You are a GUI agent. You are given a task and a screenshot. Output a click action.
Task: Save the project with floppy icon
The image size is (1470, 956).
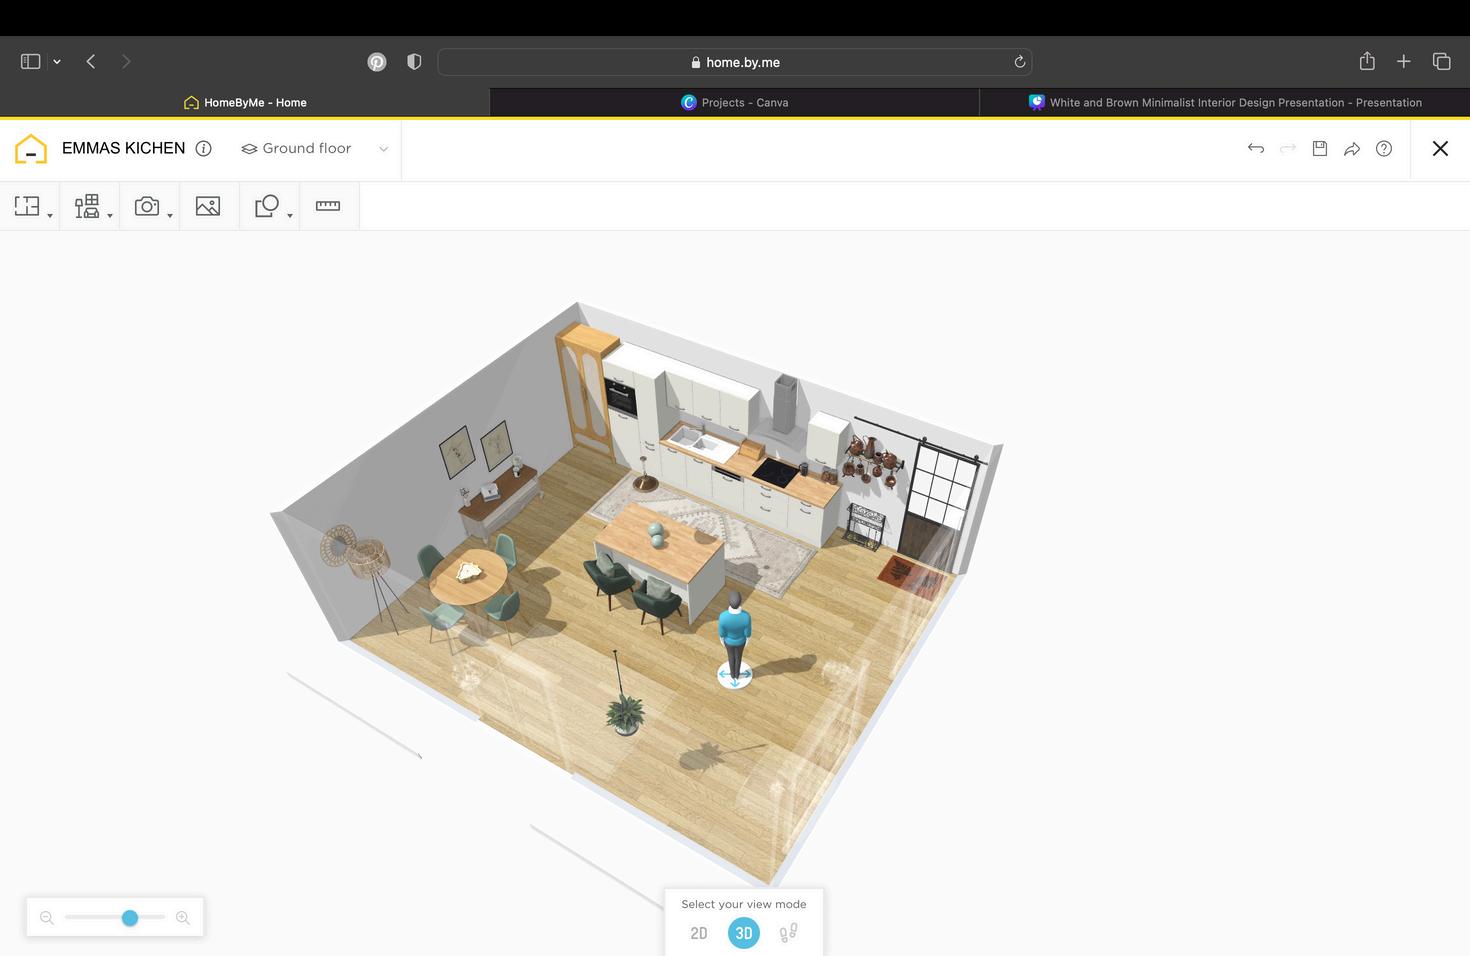[x=1320, y=149]
